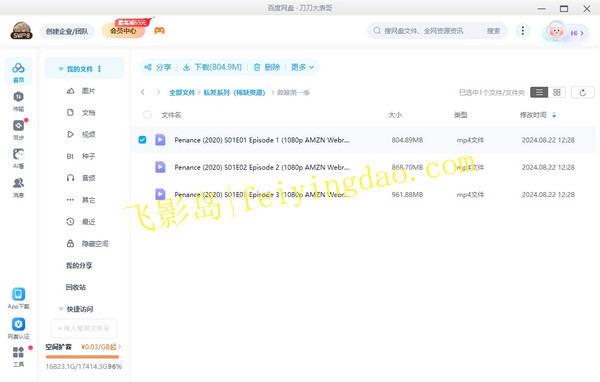Click the video file icon for S01E02

coord(160,167)
